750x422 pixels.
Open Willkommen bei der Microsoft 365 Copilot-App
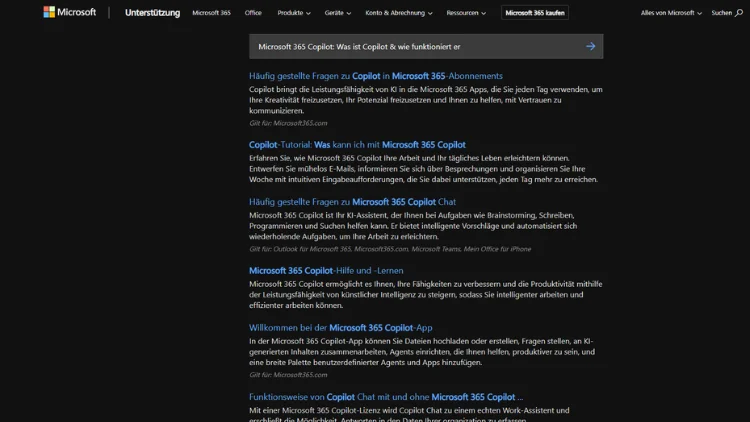(x=341, y=328)
